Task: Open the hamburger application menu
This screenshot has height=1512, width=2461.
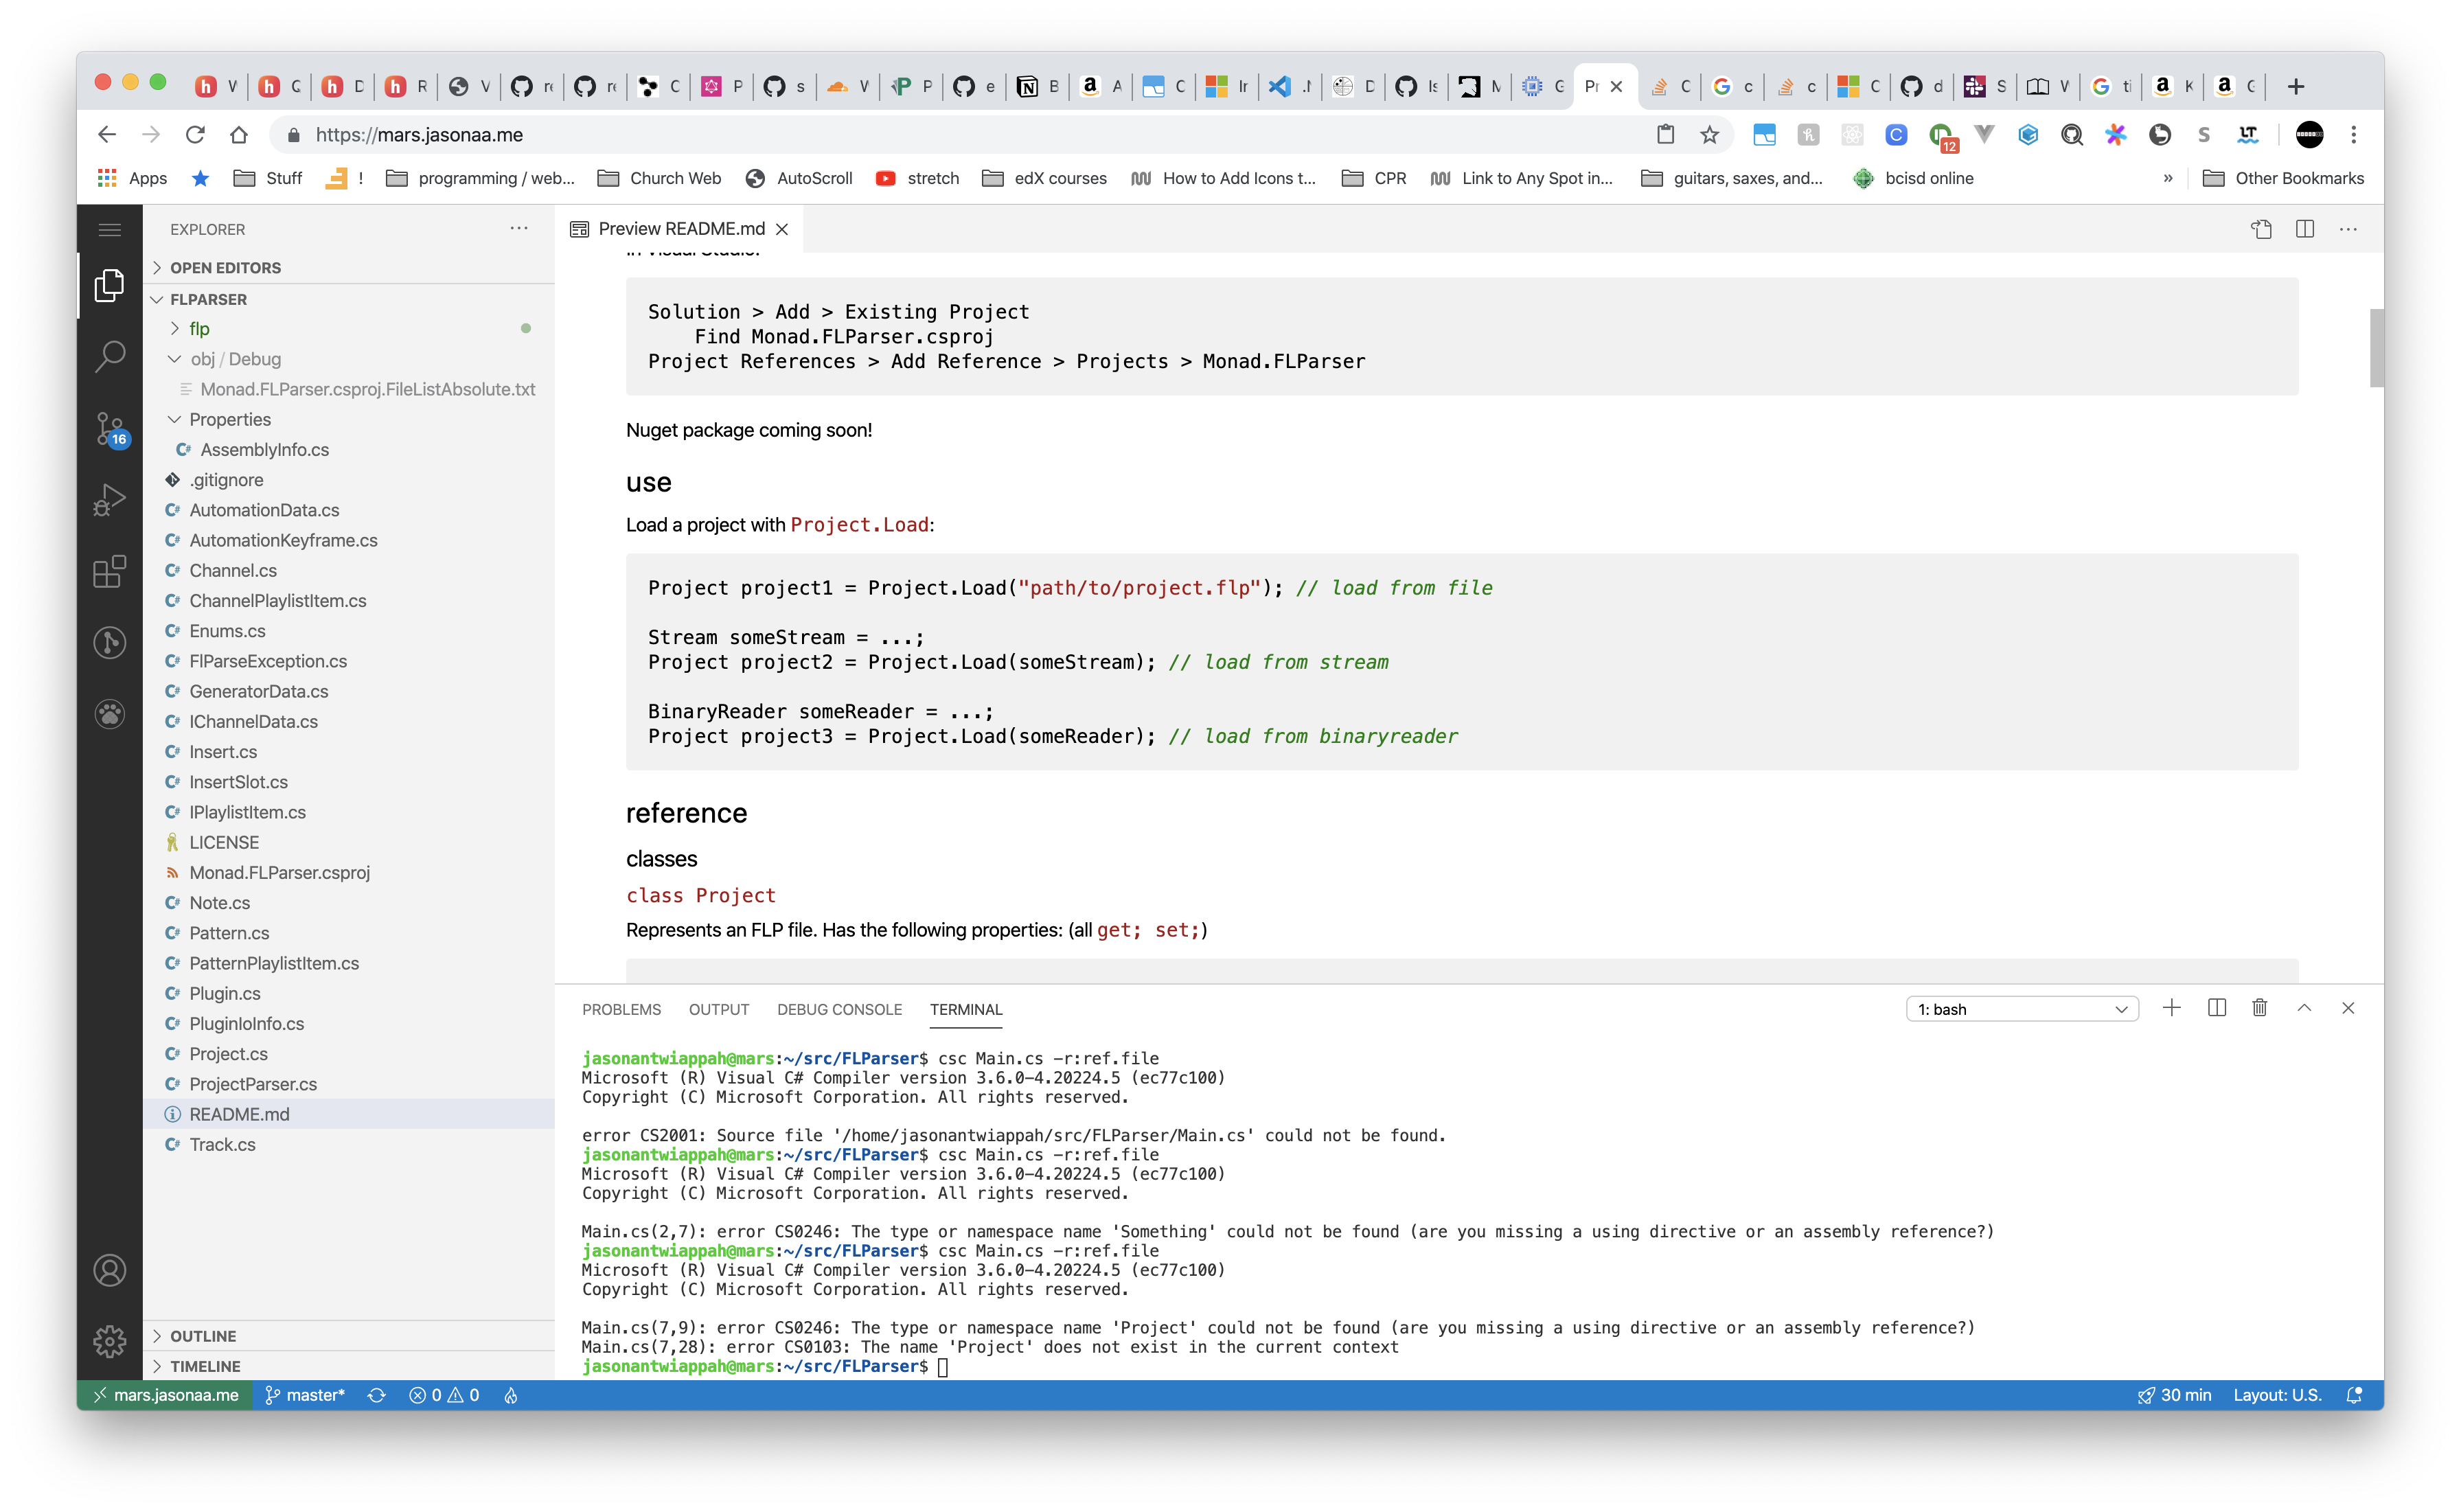Action: 109,229
